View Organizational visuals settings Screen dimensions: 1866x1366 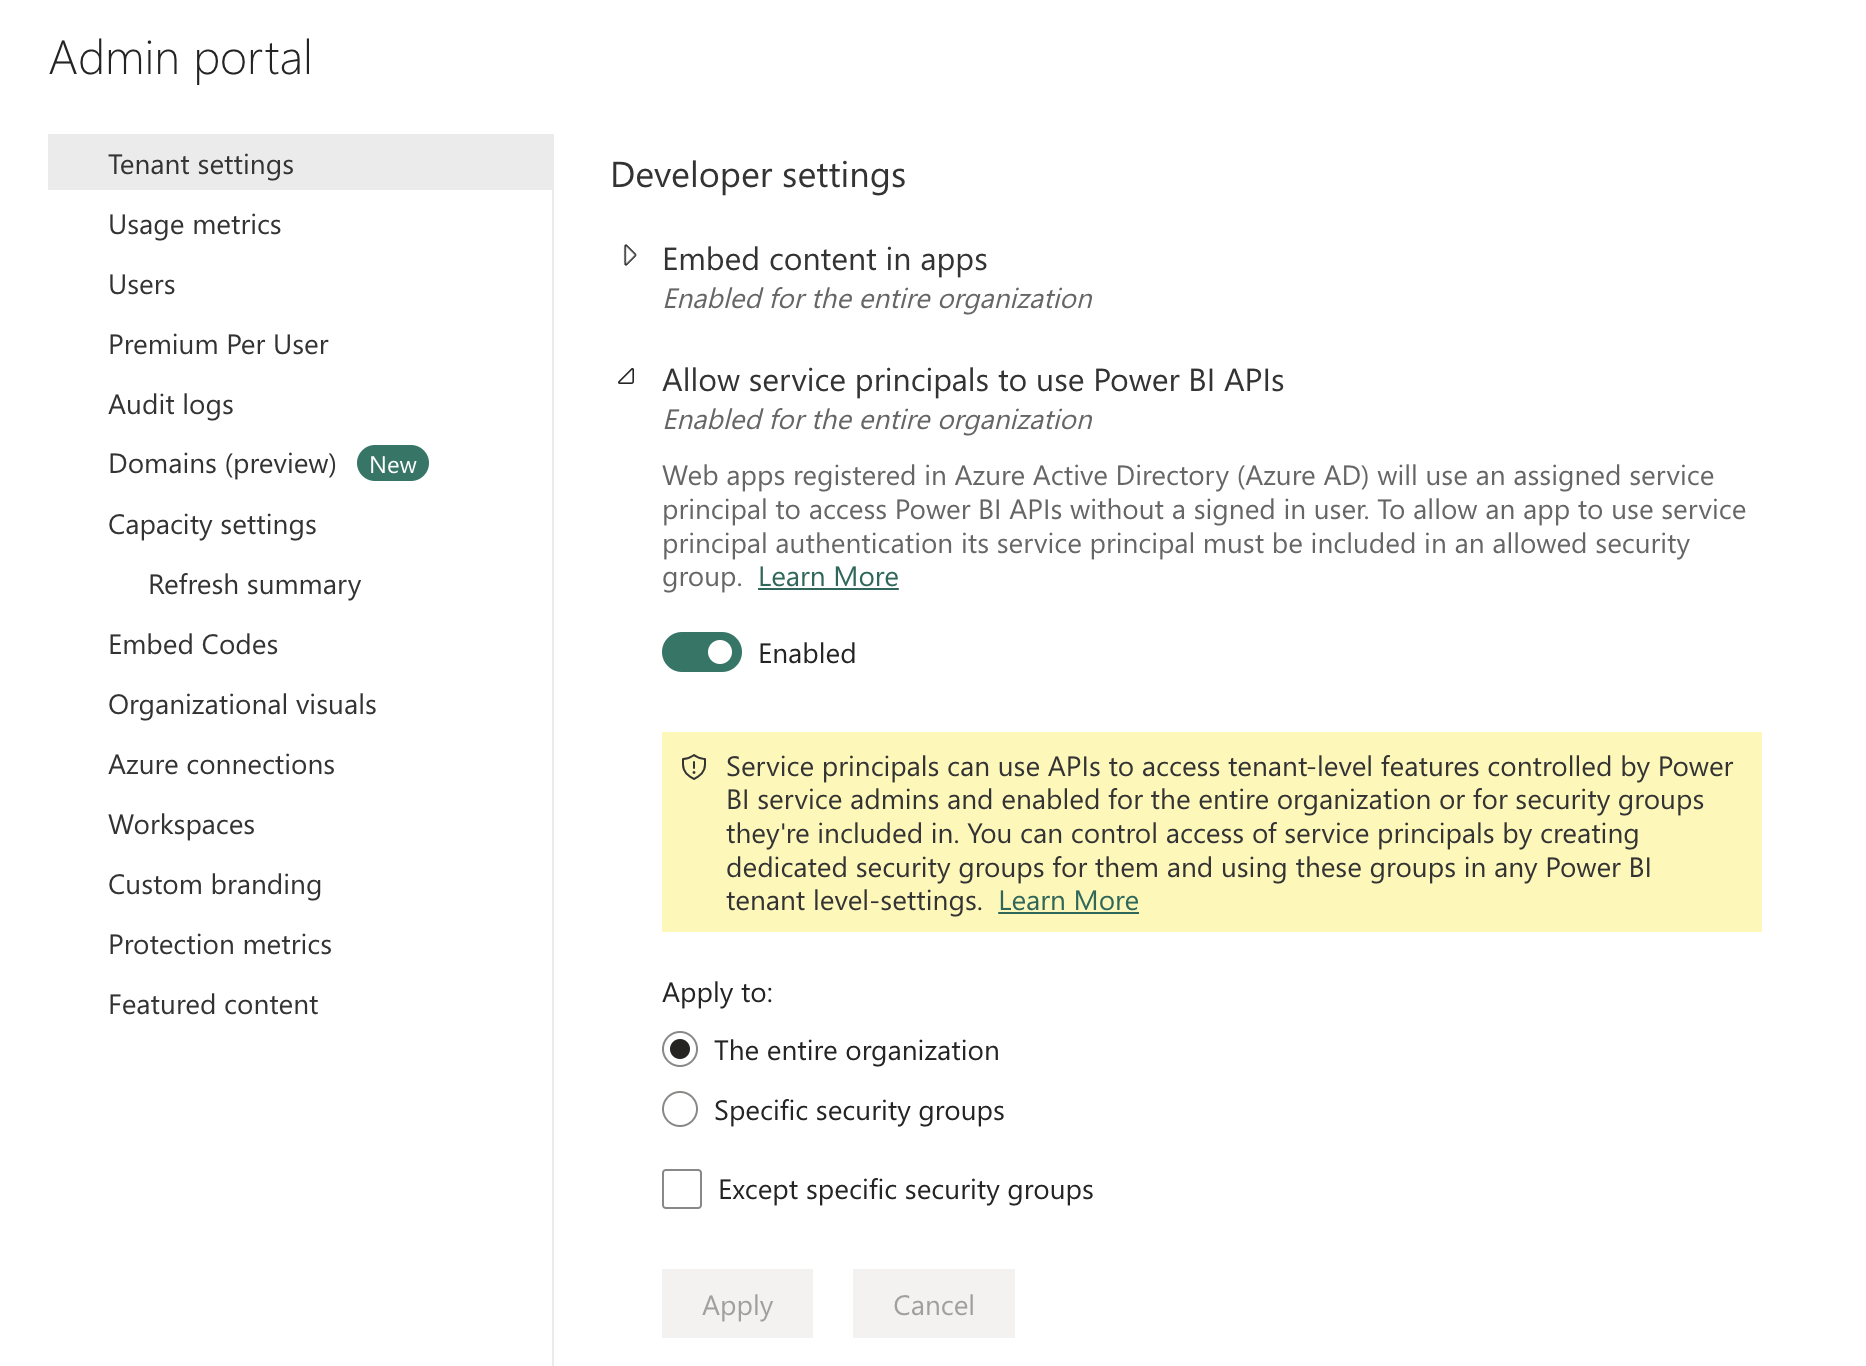(241, 704)
